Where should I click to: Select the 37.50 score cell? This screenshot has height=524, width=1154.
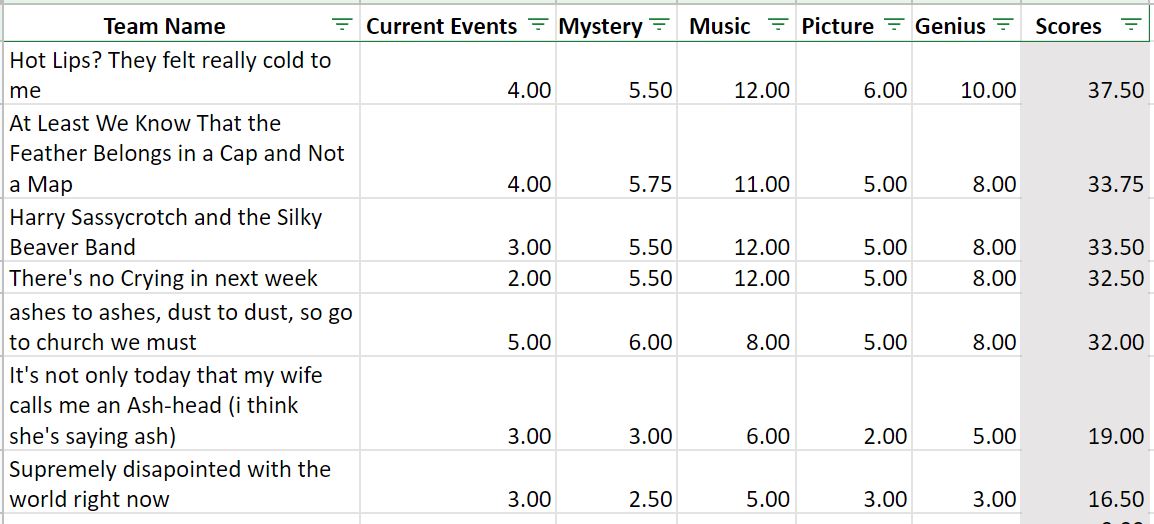pos(1084,74)
